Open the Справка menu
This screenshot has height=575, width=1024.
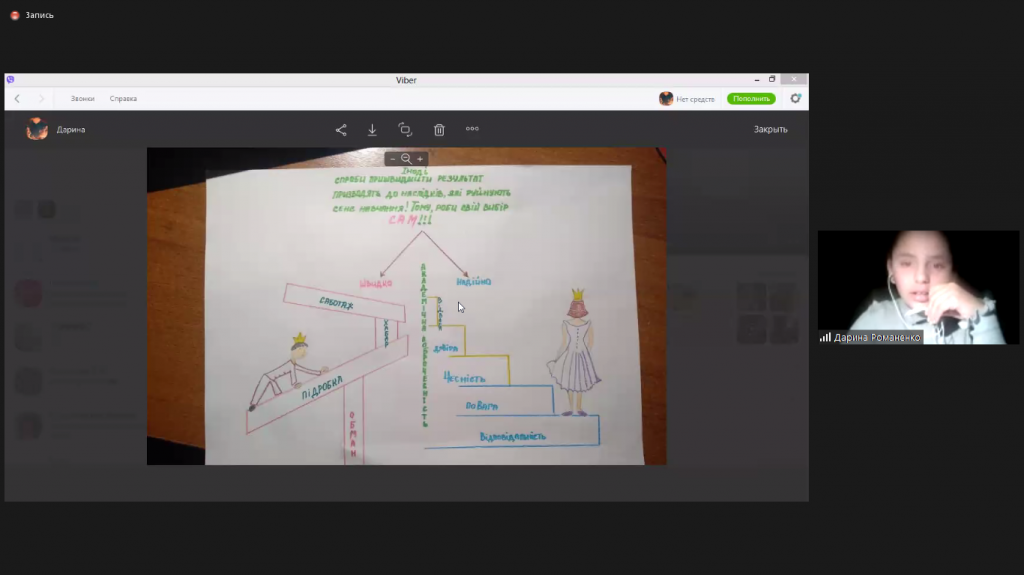point(123,99)
